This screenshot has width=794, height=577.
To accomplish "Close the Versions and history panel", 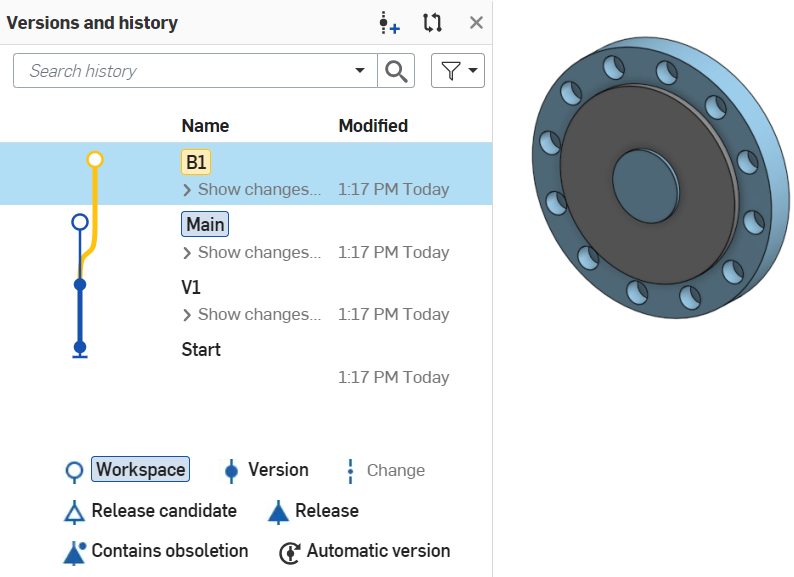I will pos(476,23).
